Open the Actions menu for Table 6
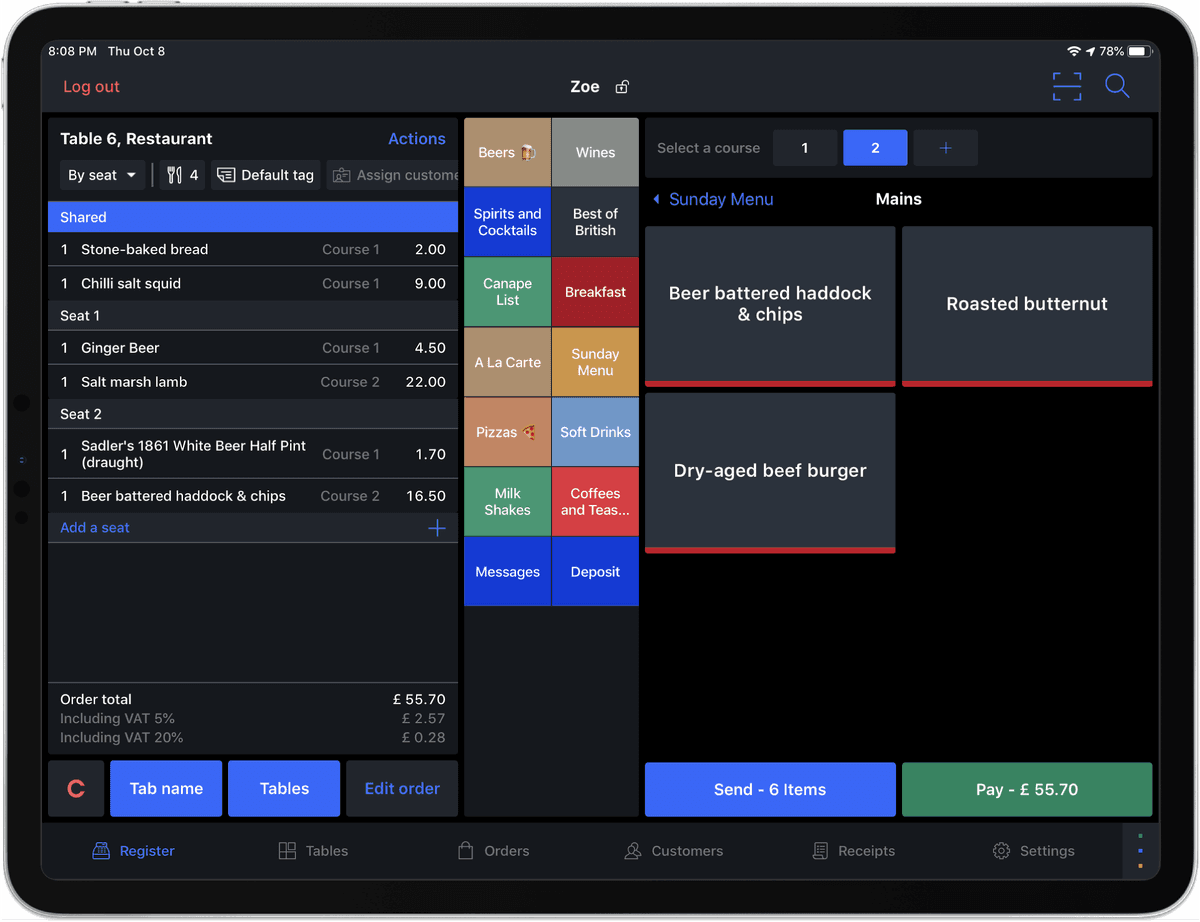Screen dimensions: 1200x922 point(416,139)
